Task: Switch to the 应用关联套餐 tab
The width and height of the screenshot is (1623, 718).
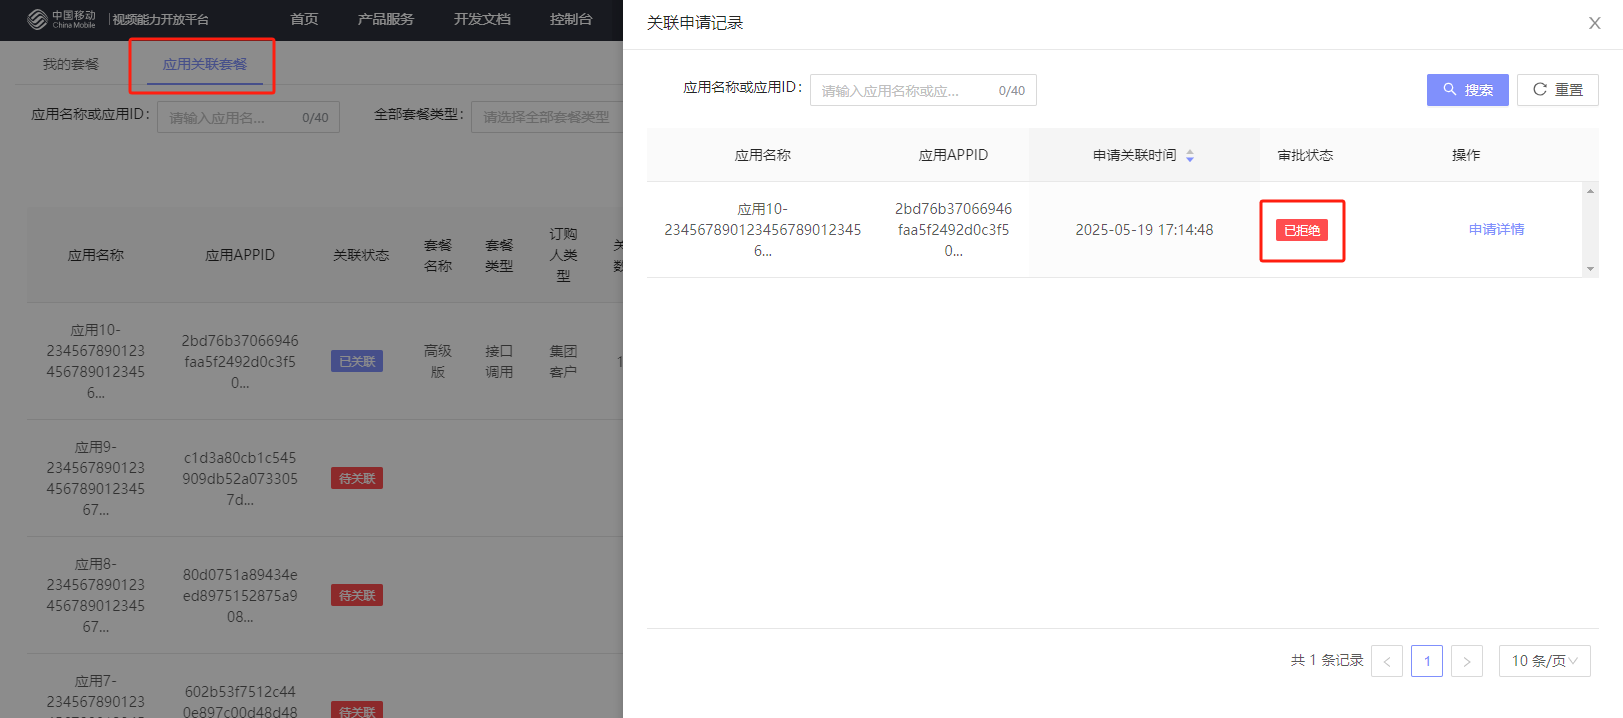Action: pyautogui.click(x=205, y=64)
